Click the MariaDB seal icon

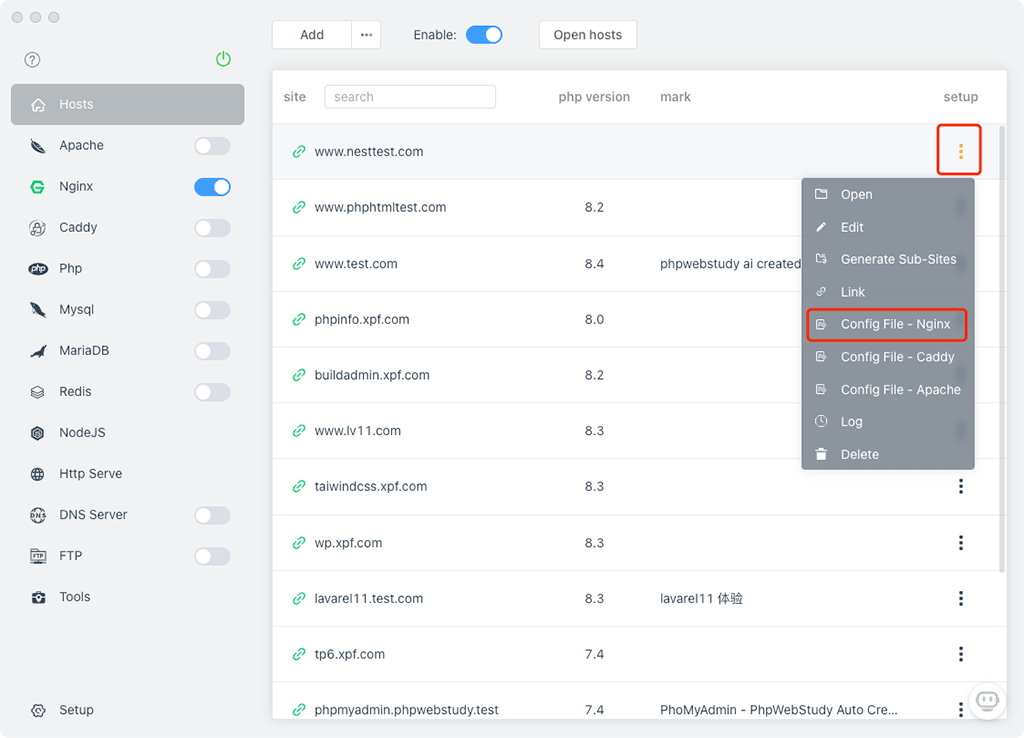pos(38,351)
